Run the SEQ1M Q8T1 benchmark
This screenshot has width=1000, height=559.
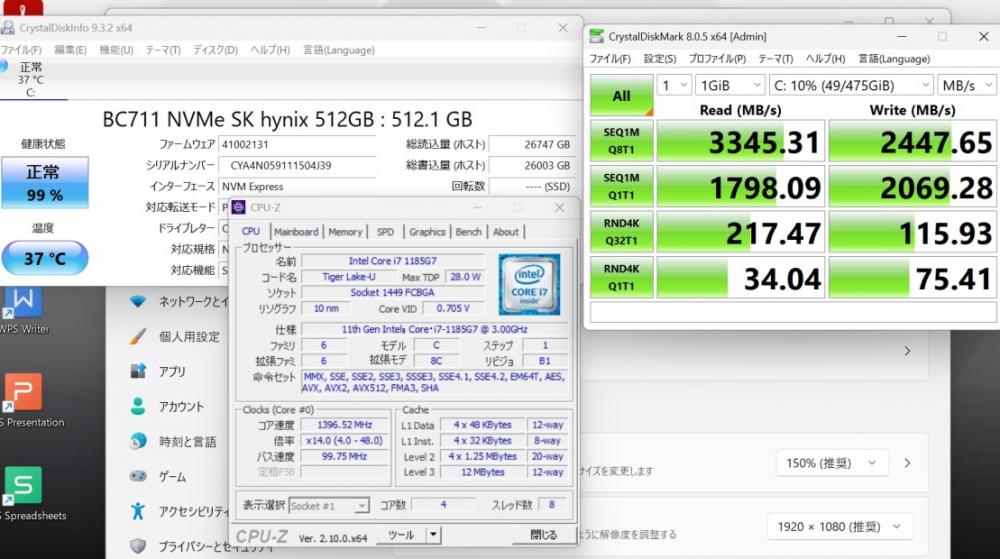click(621, 141)
